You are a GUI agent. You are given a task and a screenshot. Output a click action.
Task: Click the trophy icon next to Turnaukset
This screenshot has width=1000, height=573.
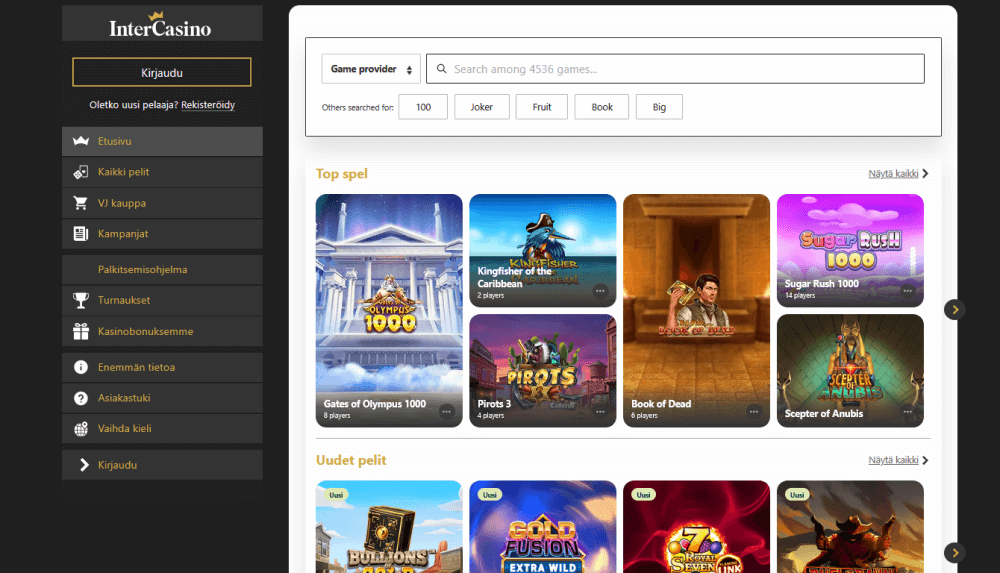coord(81,300)
